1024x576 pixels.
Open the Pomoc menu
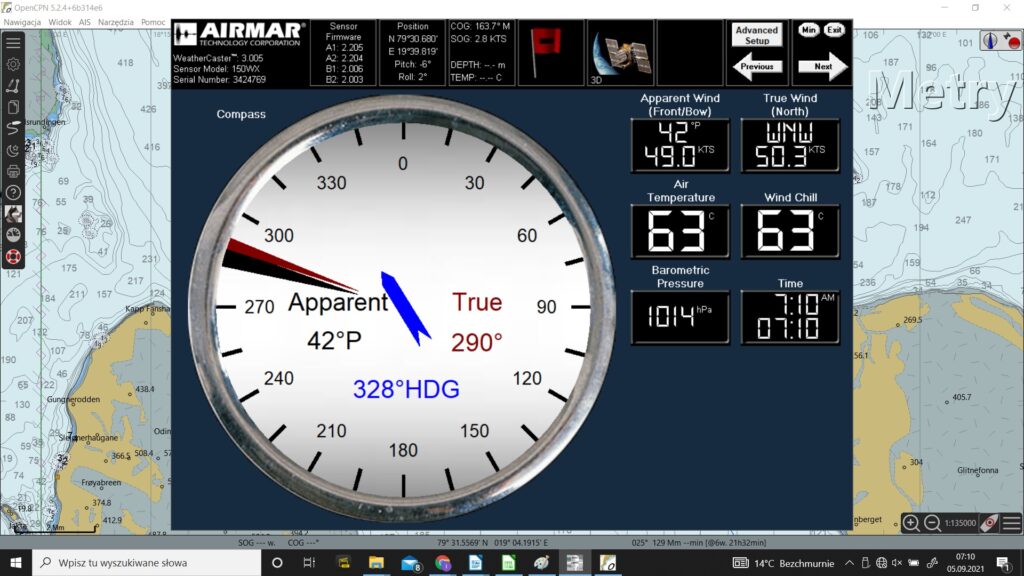(153, 22)
